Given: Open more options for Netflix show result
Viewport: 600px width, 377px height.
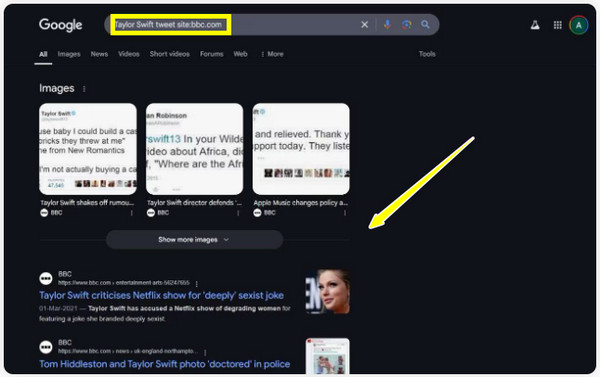Looking at the screenshot, I should tap(197, 284).
